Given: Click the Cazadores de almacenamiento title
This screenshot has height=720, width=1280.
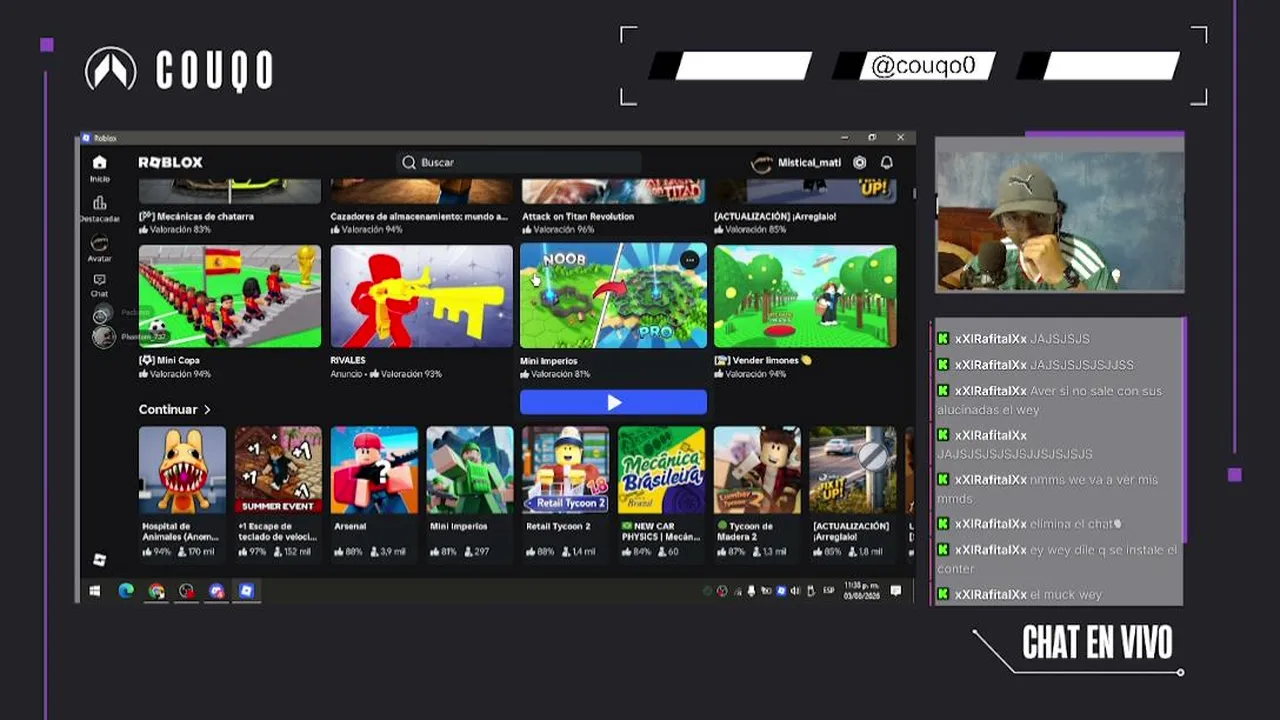Looking at the screenshot, I should click(419, 217).
